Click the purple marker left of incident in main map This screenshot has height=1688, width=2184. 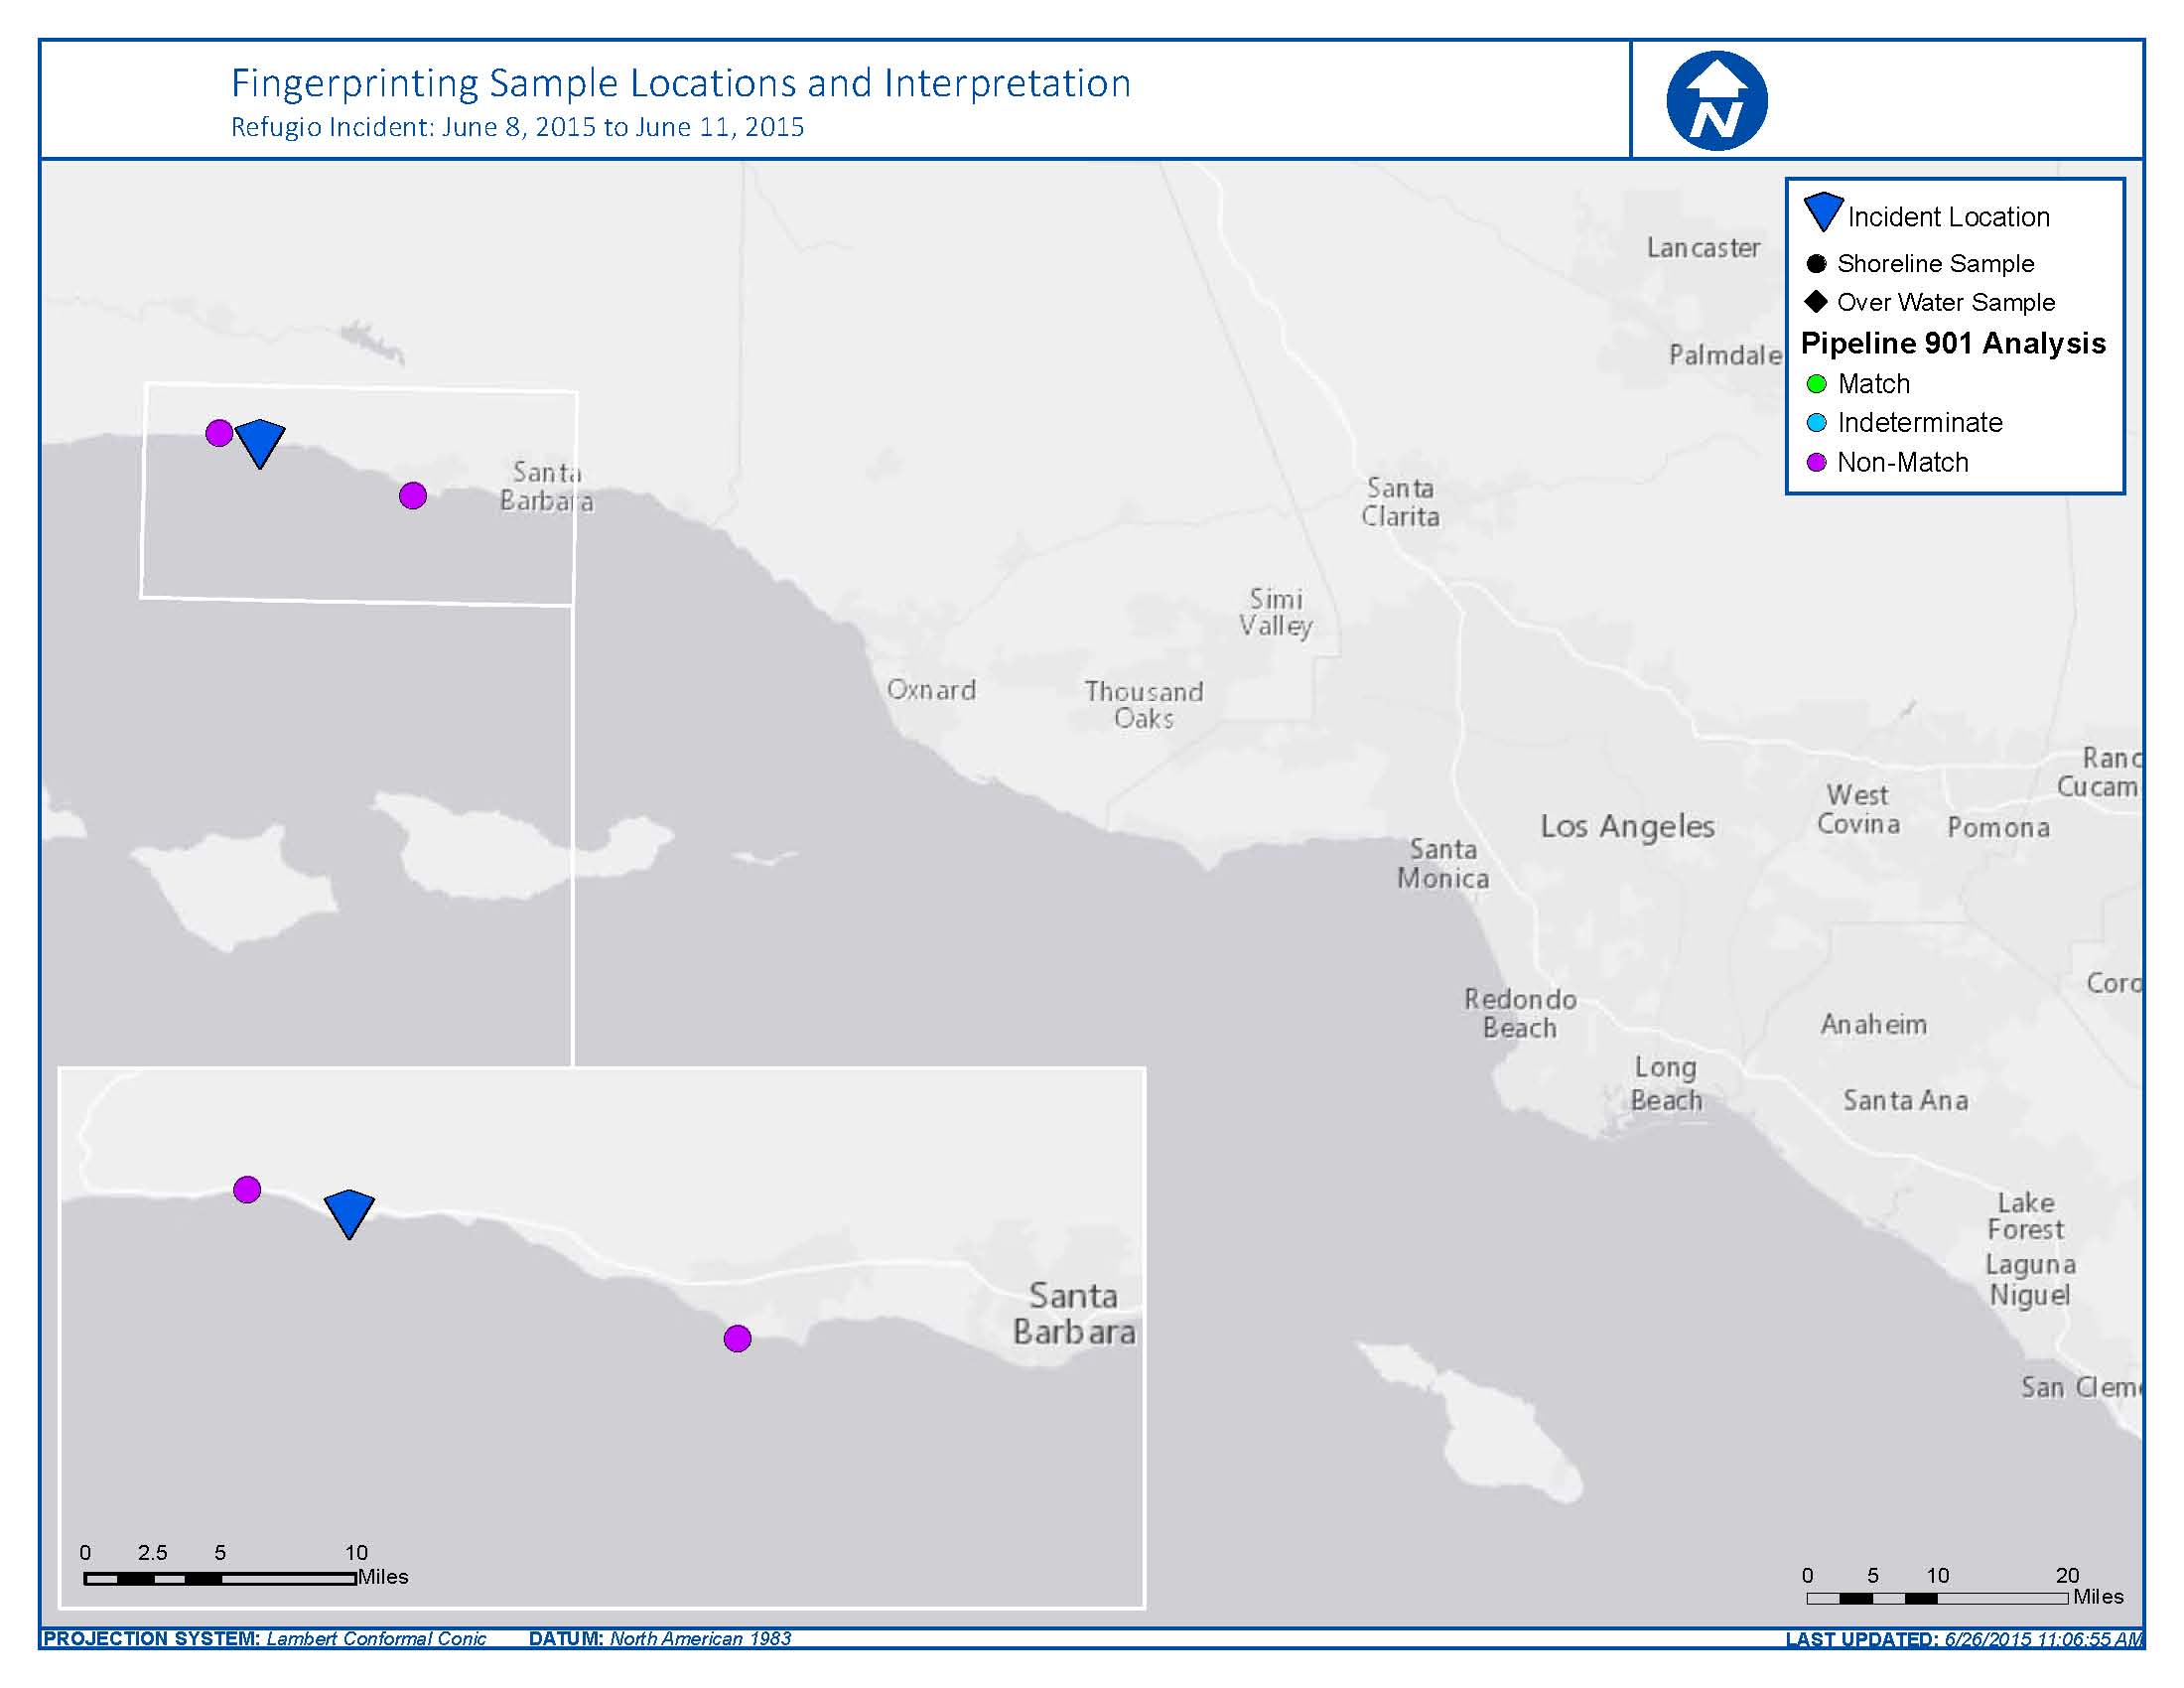(219, 433)
